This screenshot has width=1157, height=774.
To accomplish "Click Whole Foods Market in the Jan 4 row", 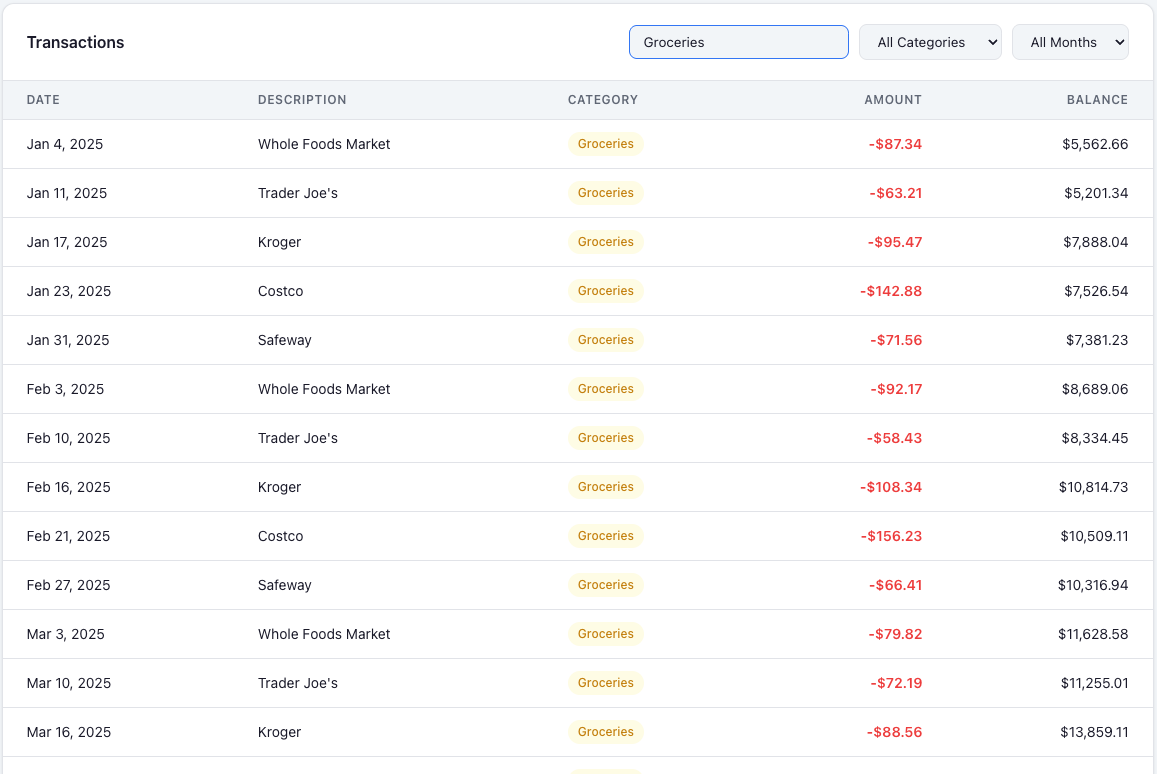I will (x=324, y=144).
